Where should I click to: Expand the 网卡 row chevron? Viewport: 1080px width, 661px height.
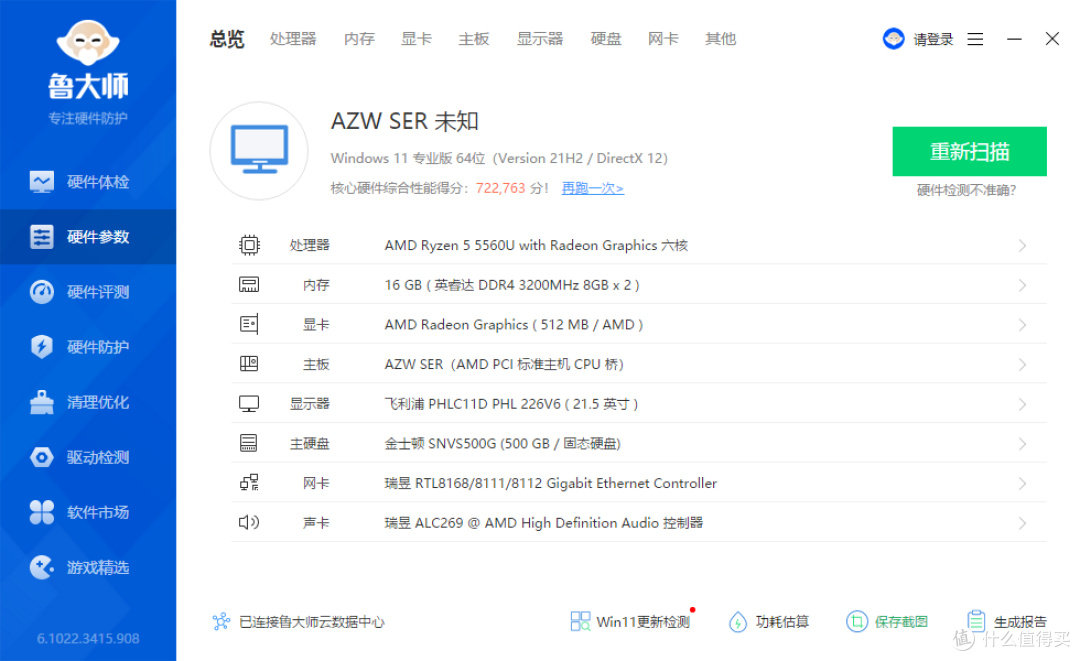(x=1022, y=483)
